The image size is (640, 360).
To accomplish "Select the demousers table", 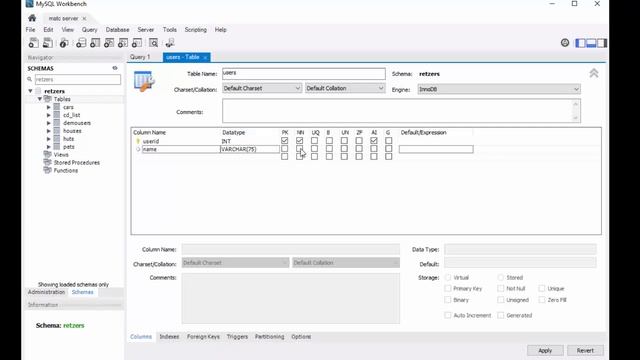I will tap(77, 123).
